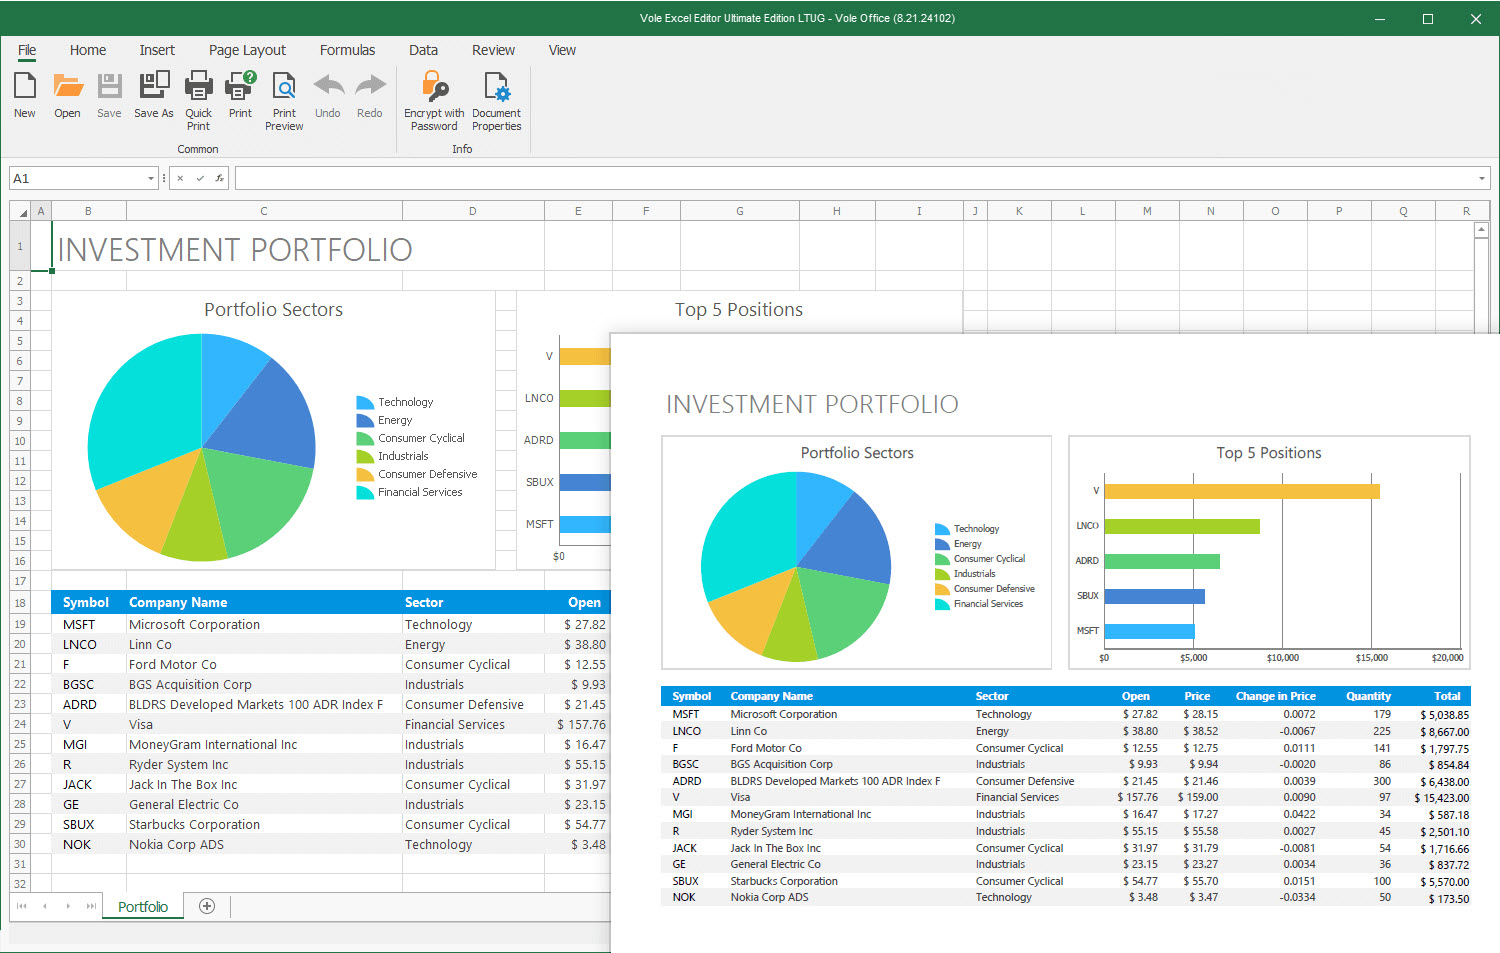Image resolution: width=1500 pixels, height=953 pixels.
Task: Open the Formulas tab
Action: tap(347, 50)
